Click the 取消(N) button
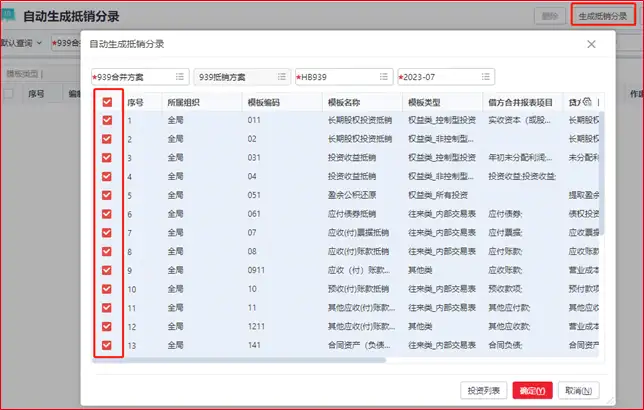The image size is (644, 410). 578,390
